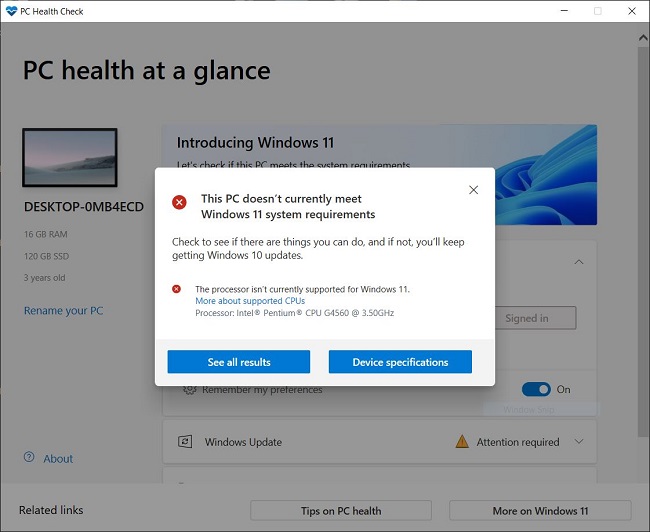Open More about supported CPUs link

(250, 301)
